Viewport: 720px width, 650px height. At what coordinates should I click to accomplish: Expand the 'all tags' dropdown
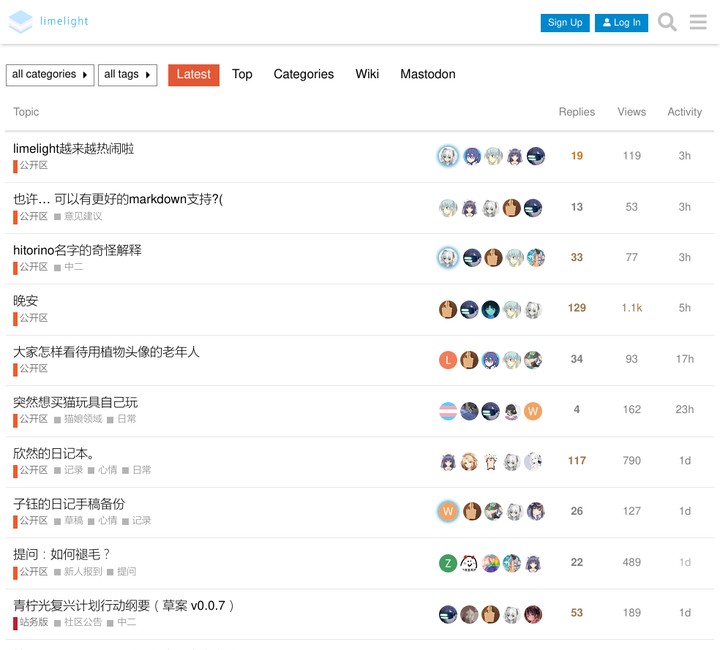pyautogui.click(x=127, y=75)
